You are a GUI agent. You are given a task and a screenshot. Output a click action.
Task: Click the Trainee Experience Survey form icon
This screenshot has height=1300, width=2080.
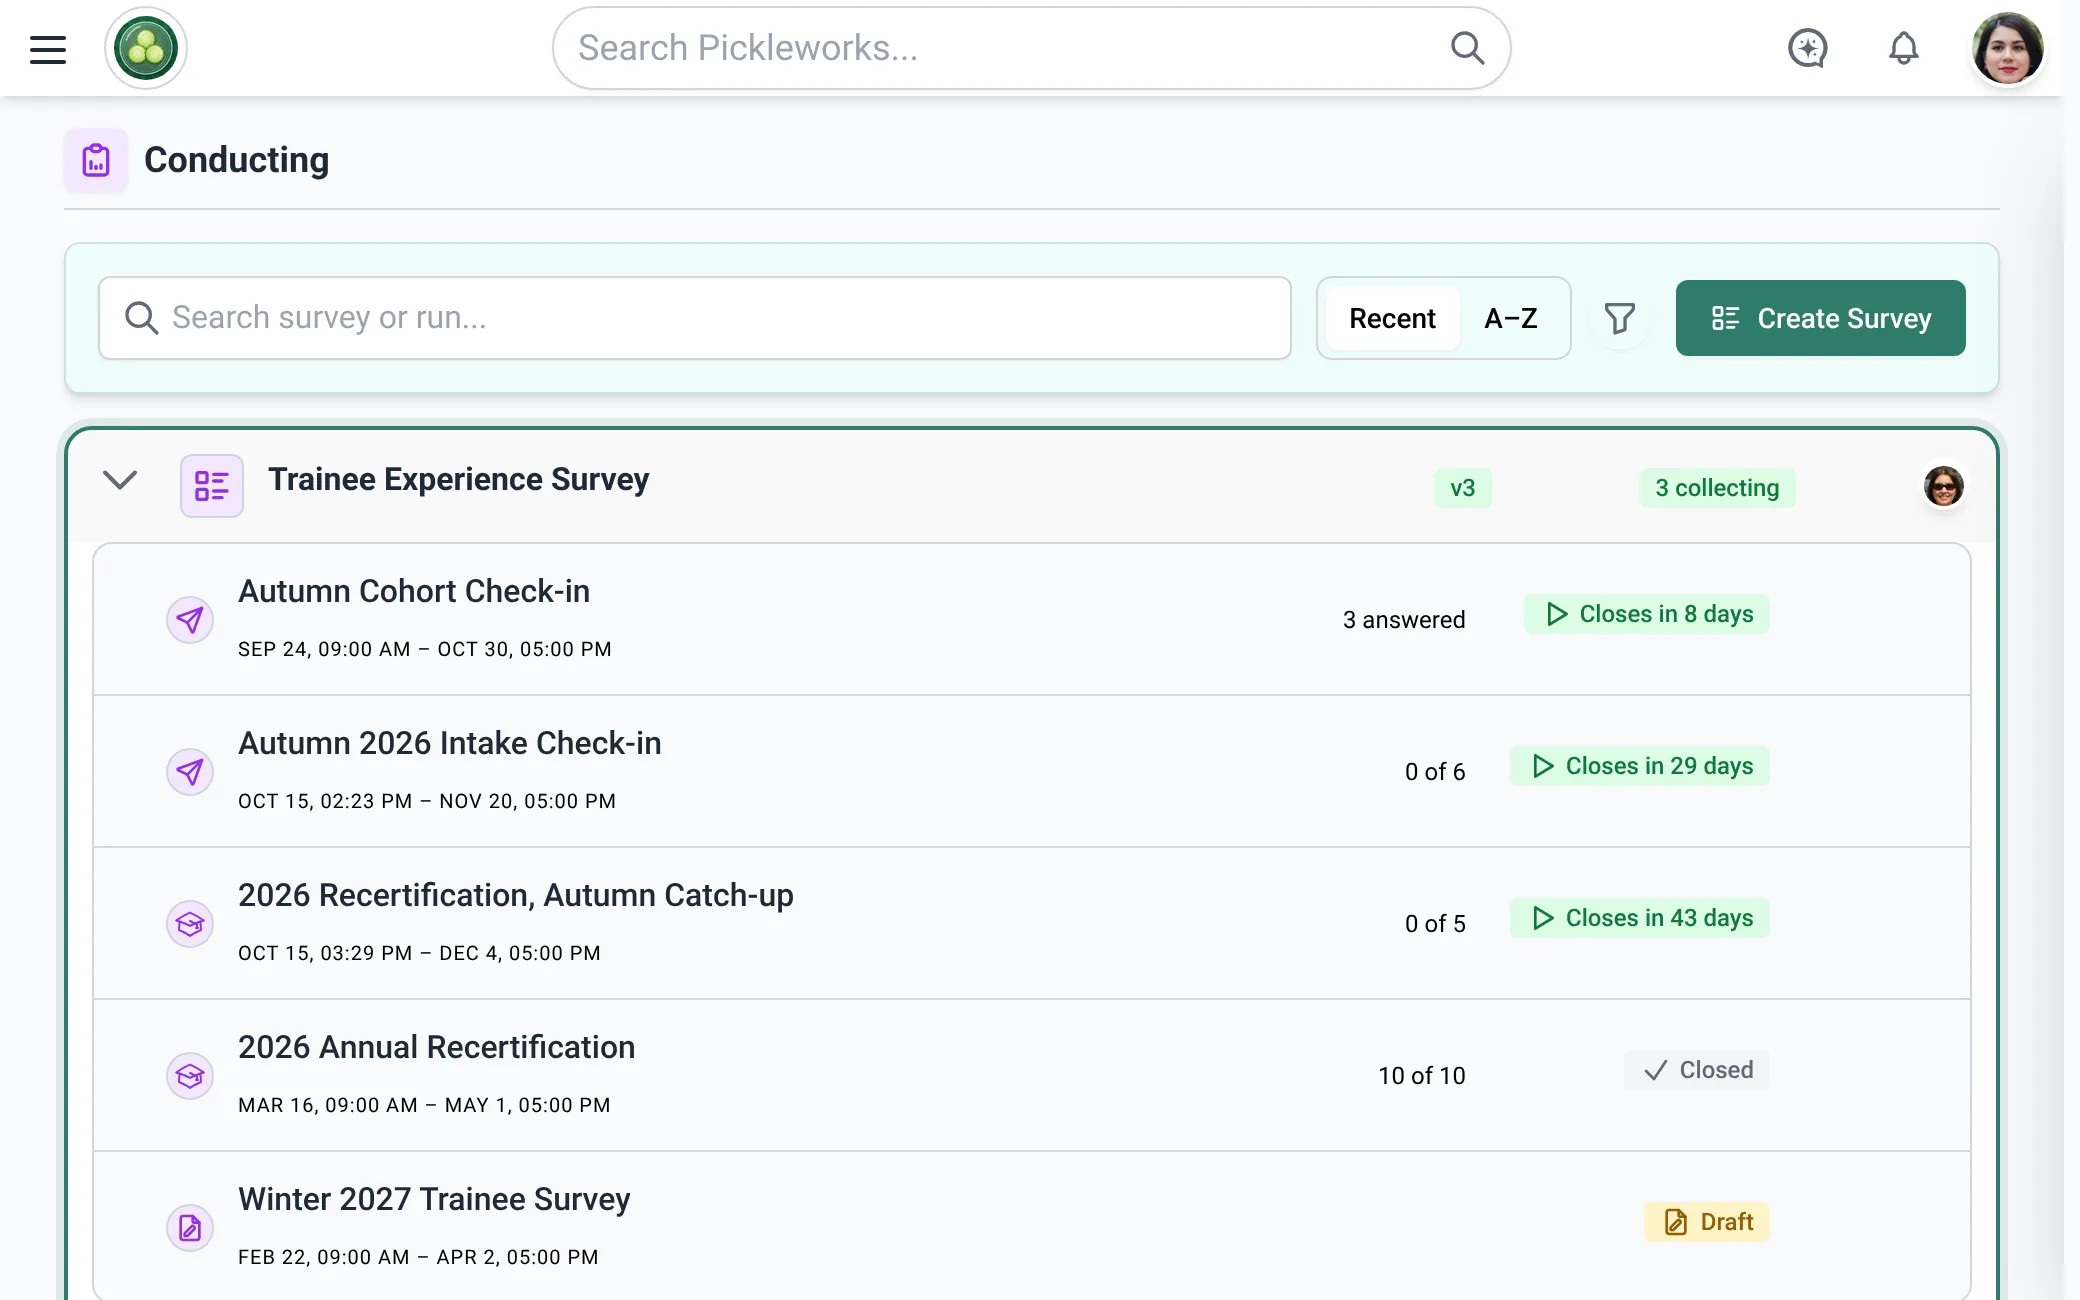212,486
